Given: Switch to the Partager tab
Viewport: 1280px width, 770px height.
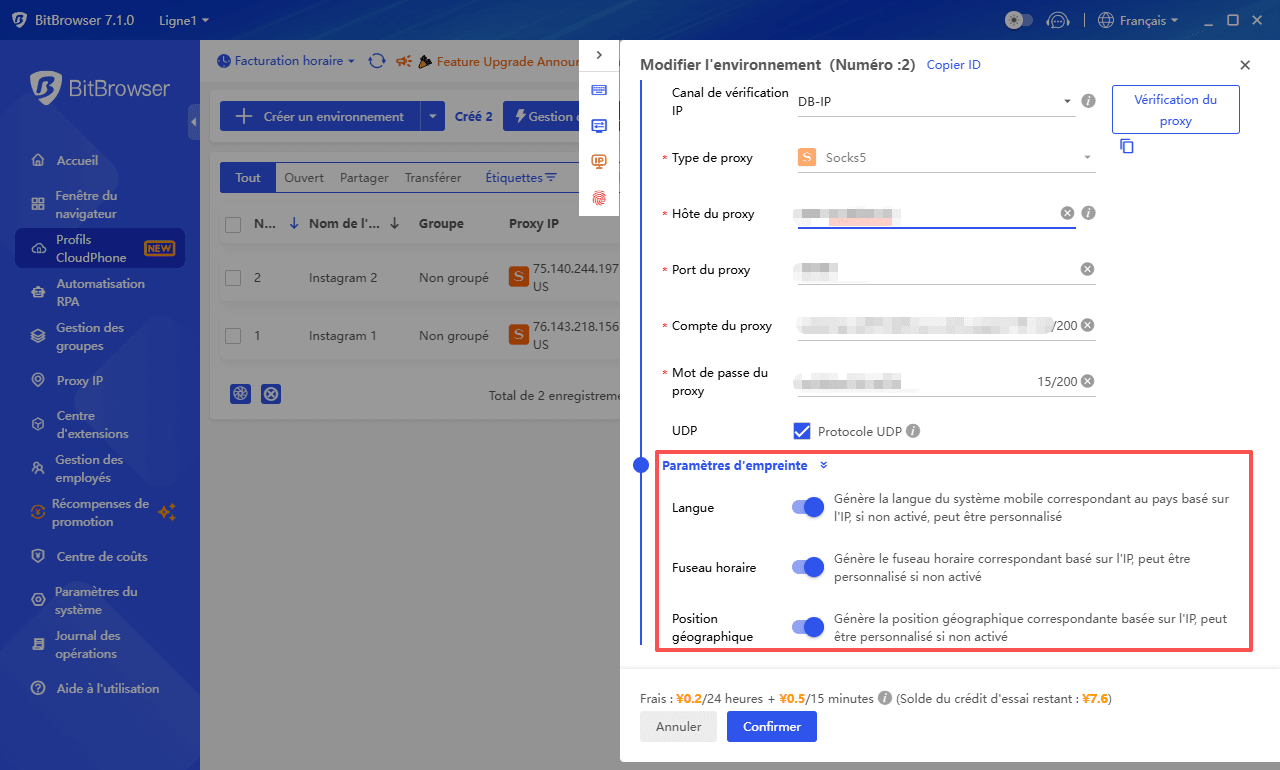Looking at the screenshot, I should (364, 178).
